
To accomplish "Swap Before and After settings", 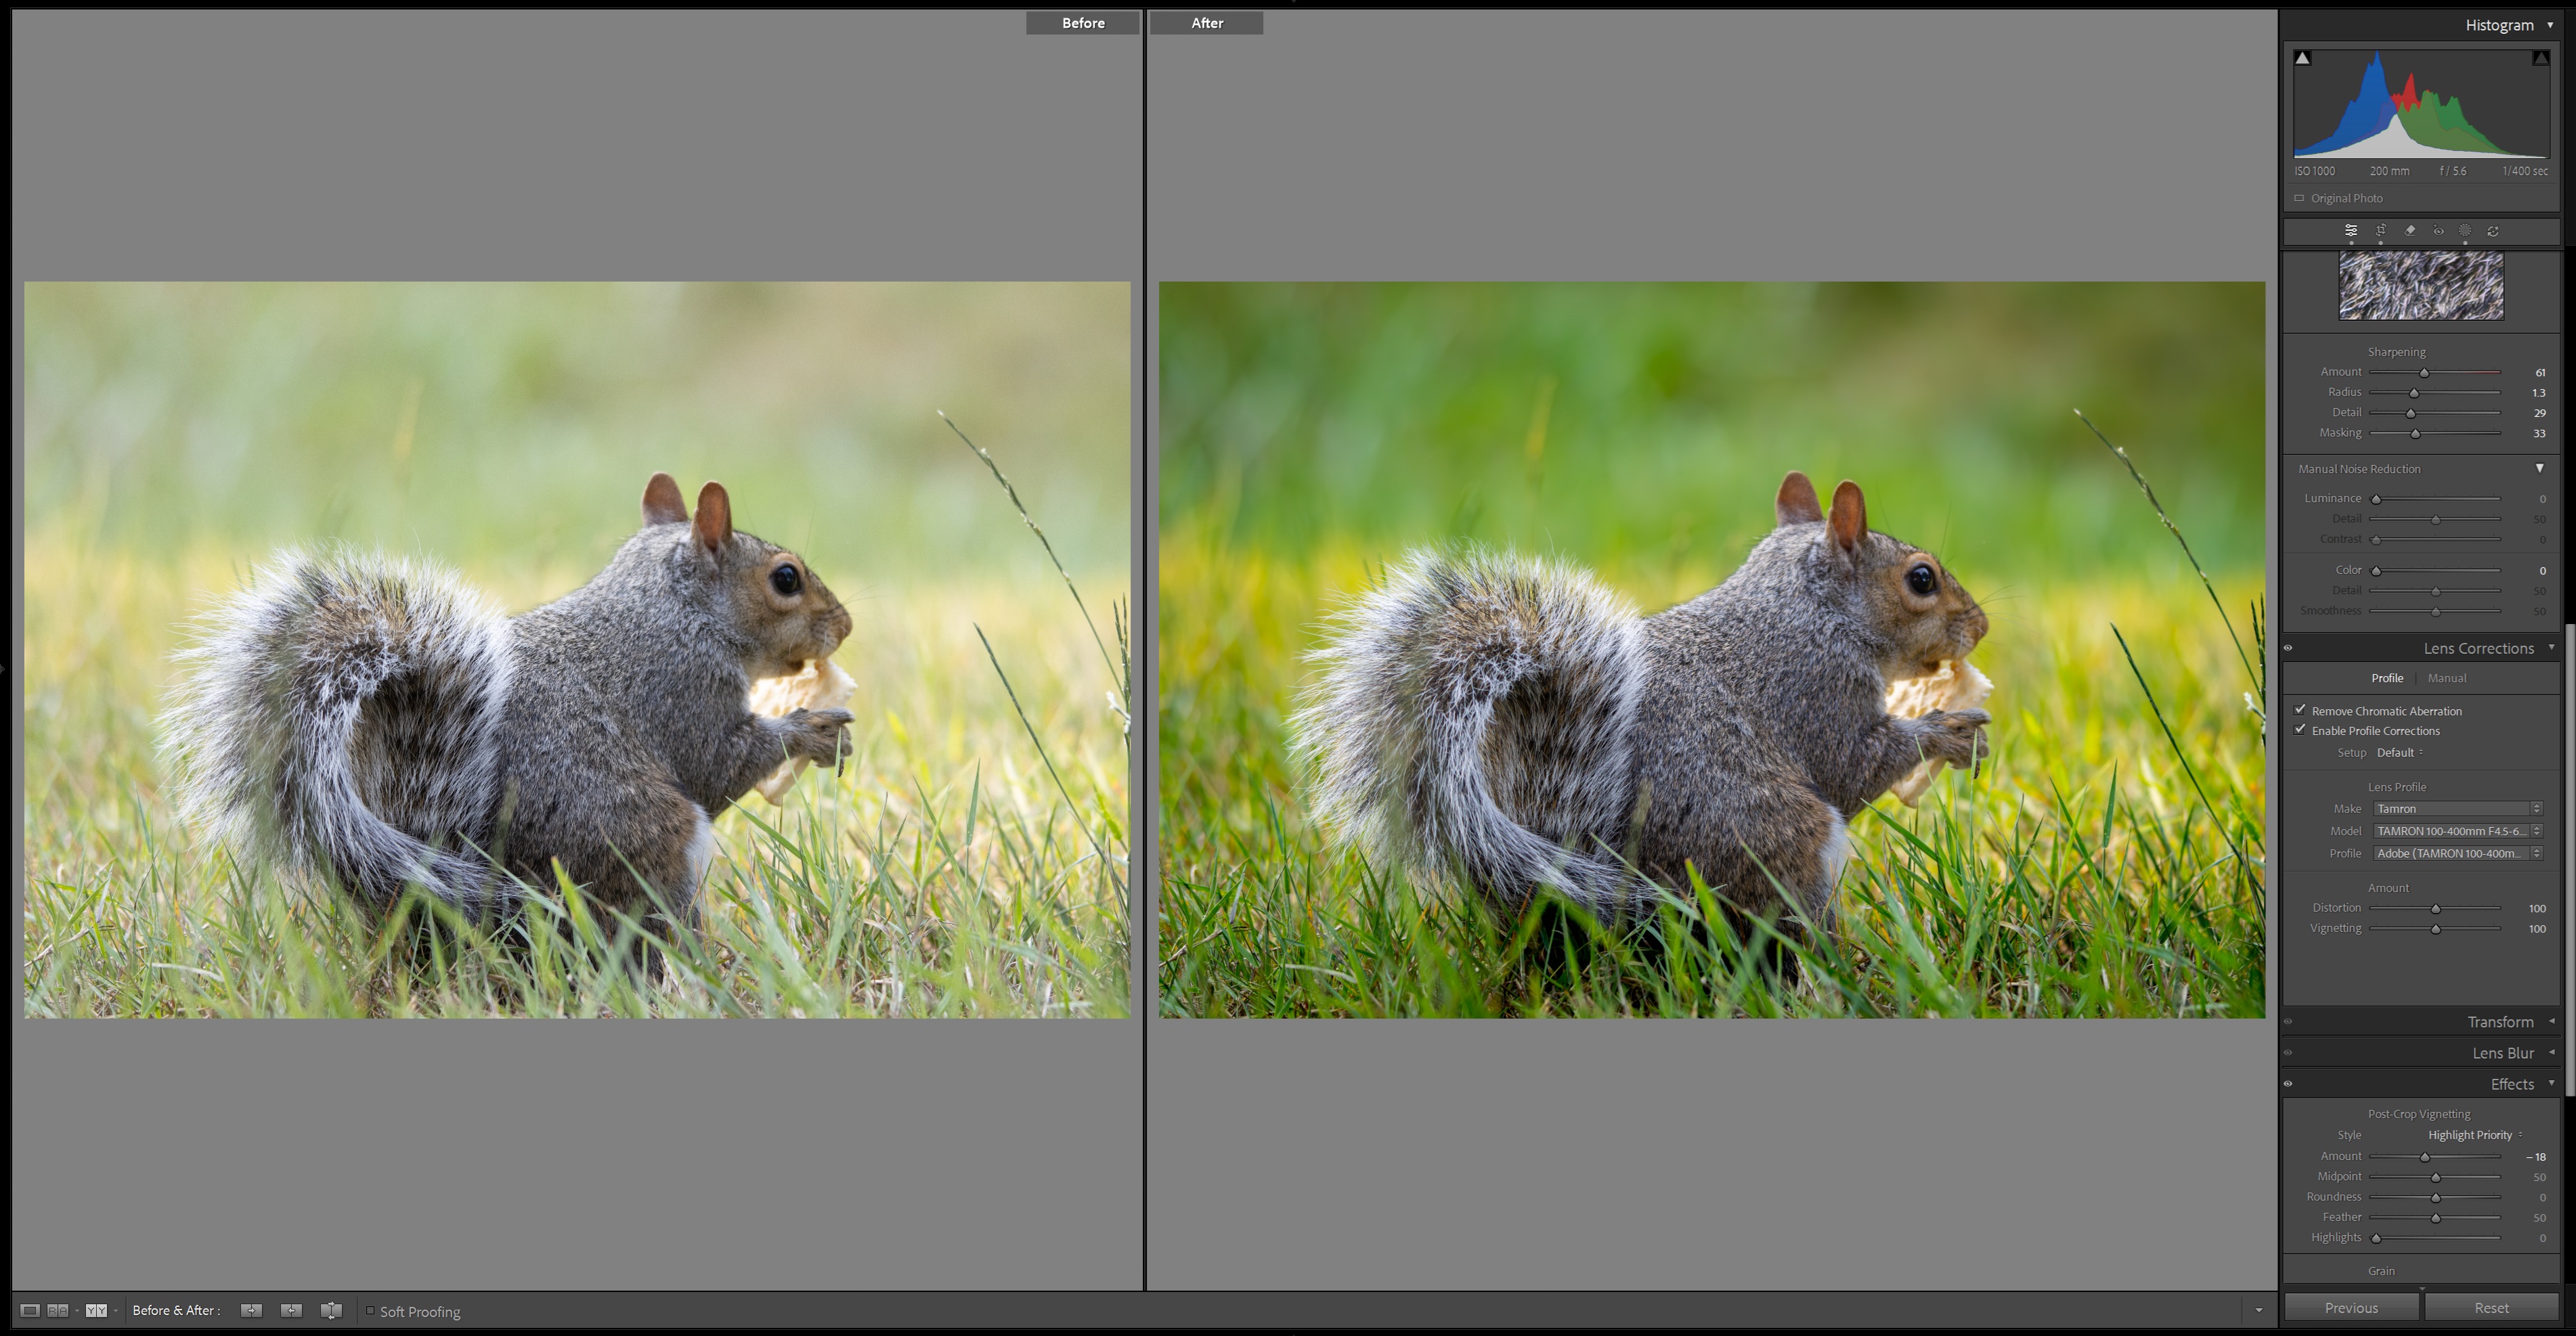I will click(x=331, y=1310).
